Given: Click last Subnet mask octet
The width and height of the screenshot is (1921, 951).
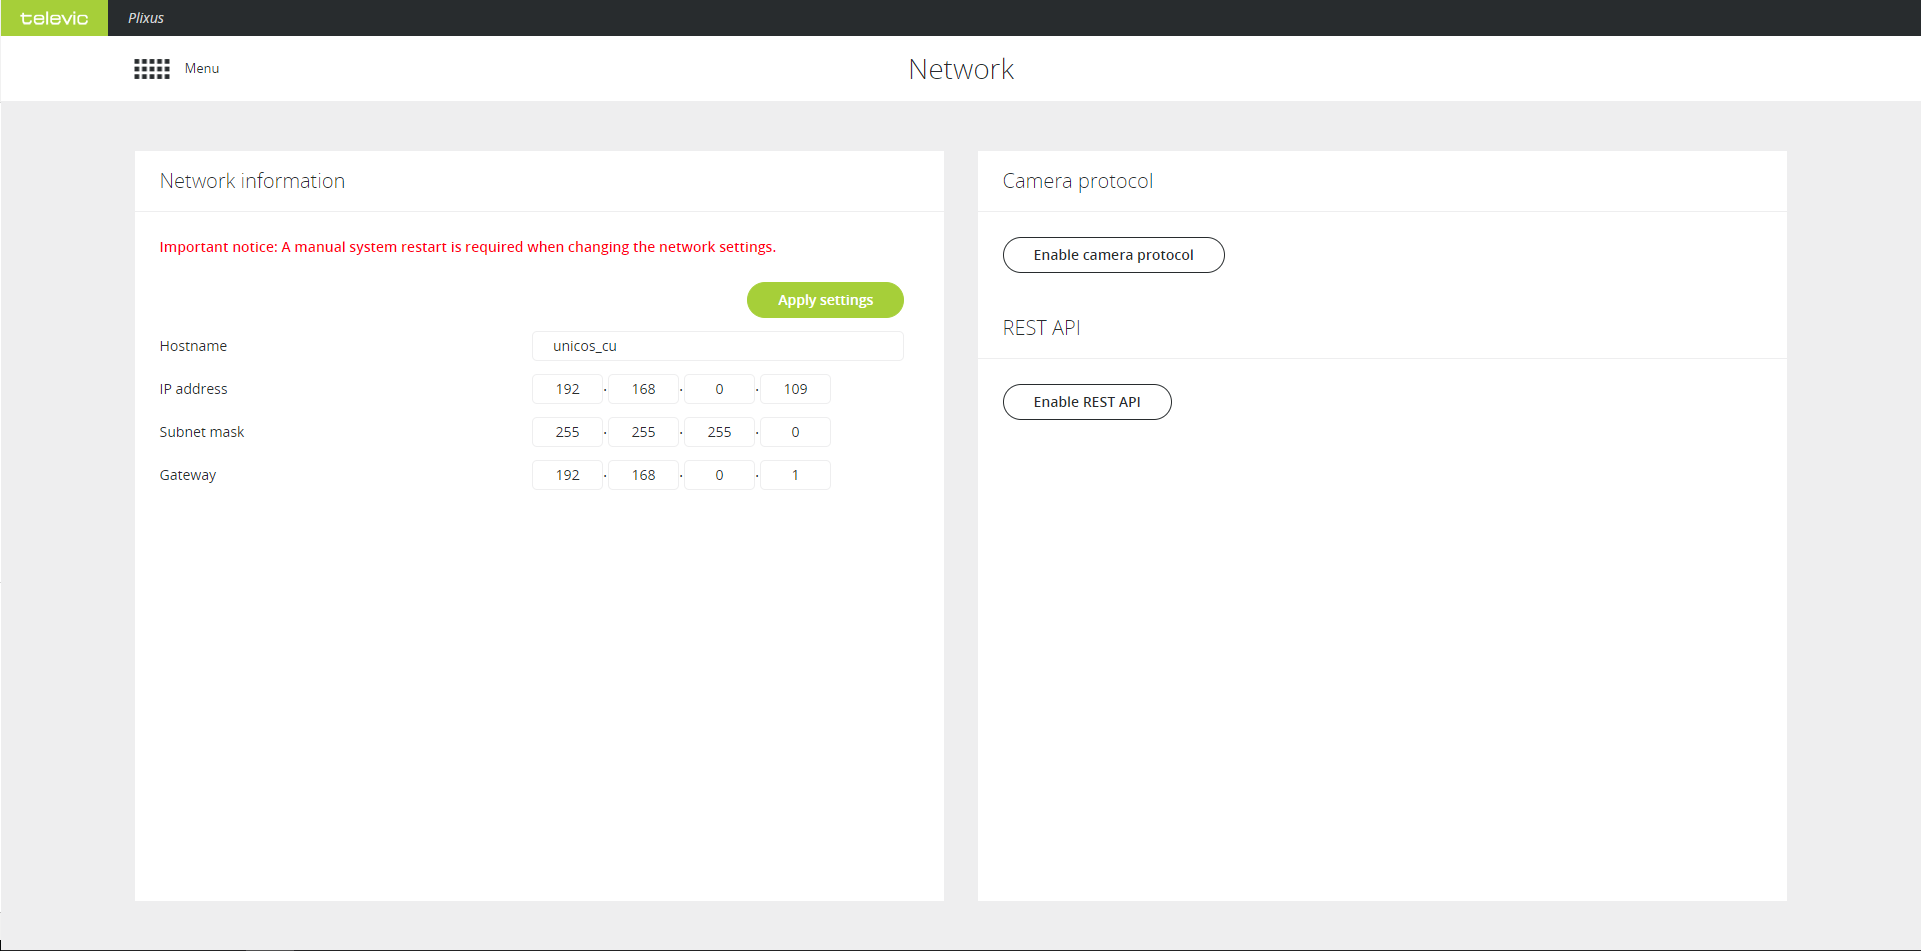Looking at the screenshot, I should (x=795, y=432).
